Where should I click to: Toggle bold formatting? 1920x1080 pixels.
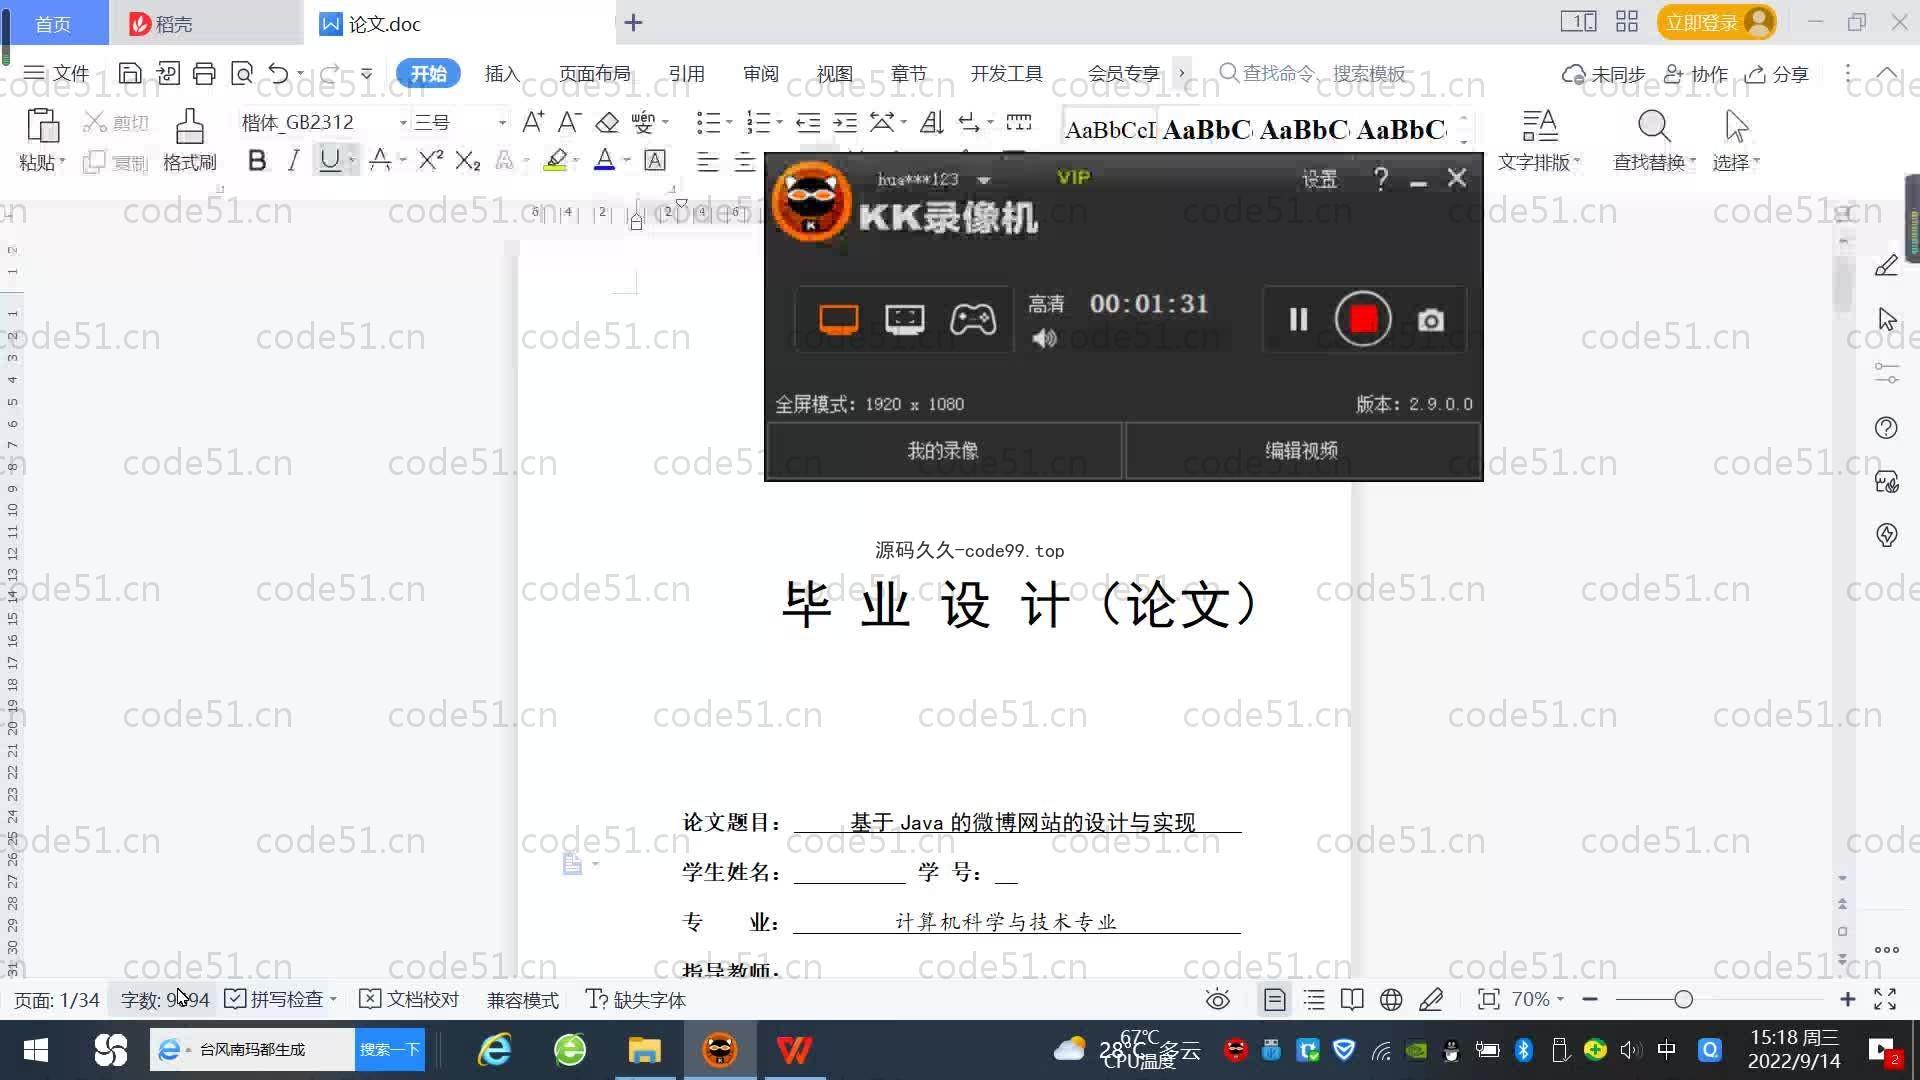257,160
